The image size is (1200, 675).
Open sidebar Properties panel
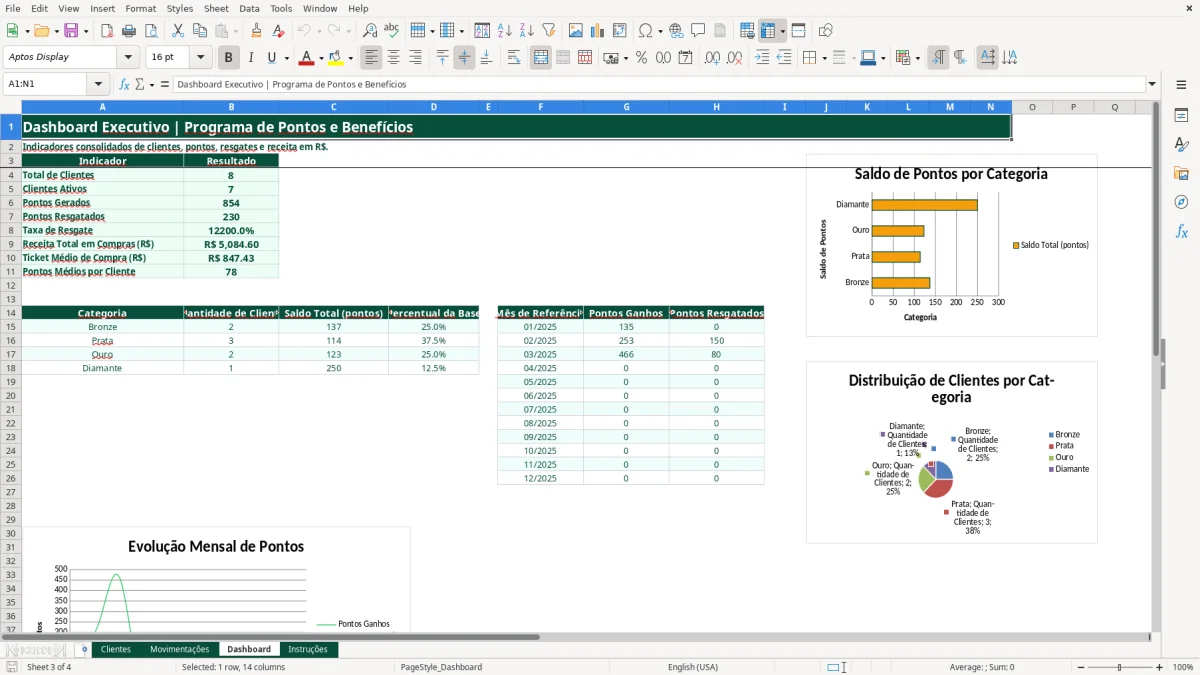coord(1181,116)
